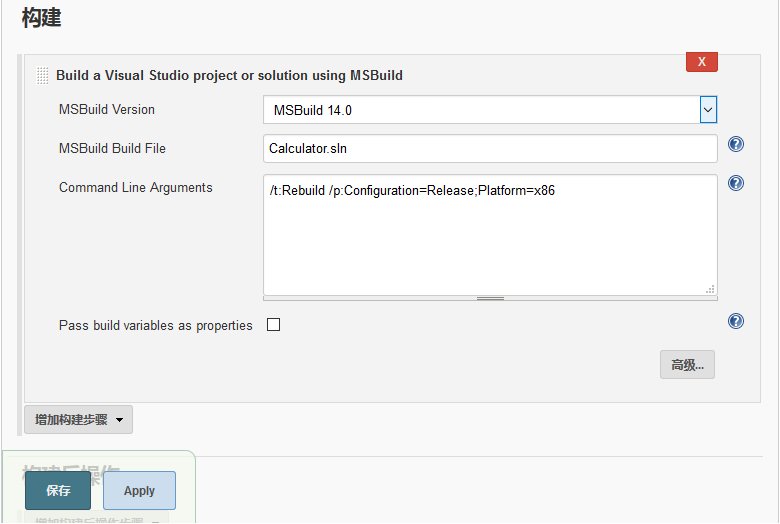Click the MSBuild Build File label
The image size is (780, 524).
coord(112,148)
